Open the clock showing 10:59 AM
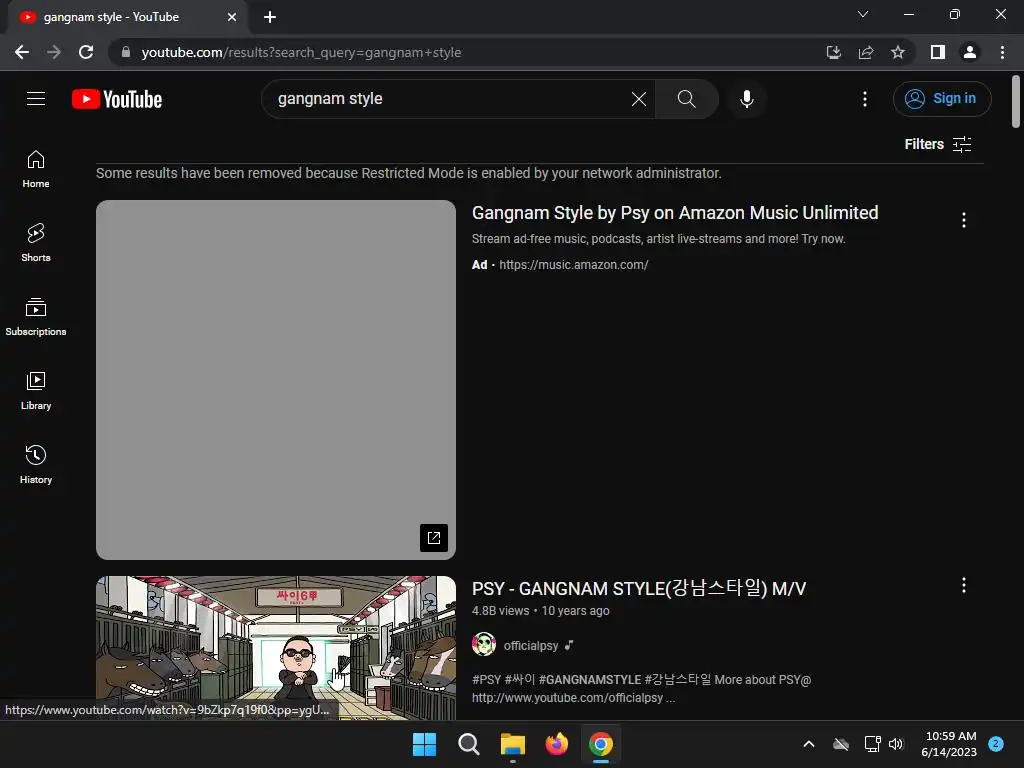The height and width of the screenshot is (768, 1024). tap(949, 744)
